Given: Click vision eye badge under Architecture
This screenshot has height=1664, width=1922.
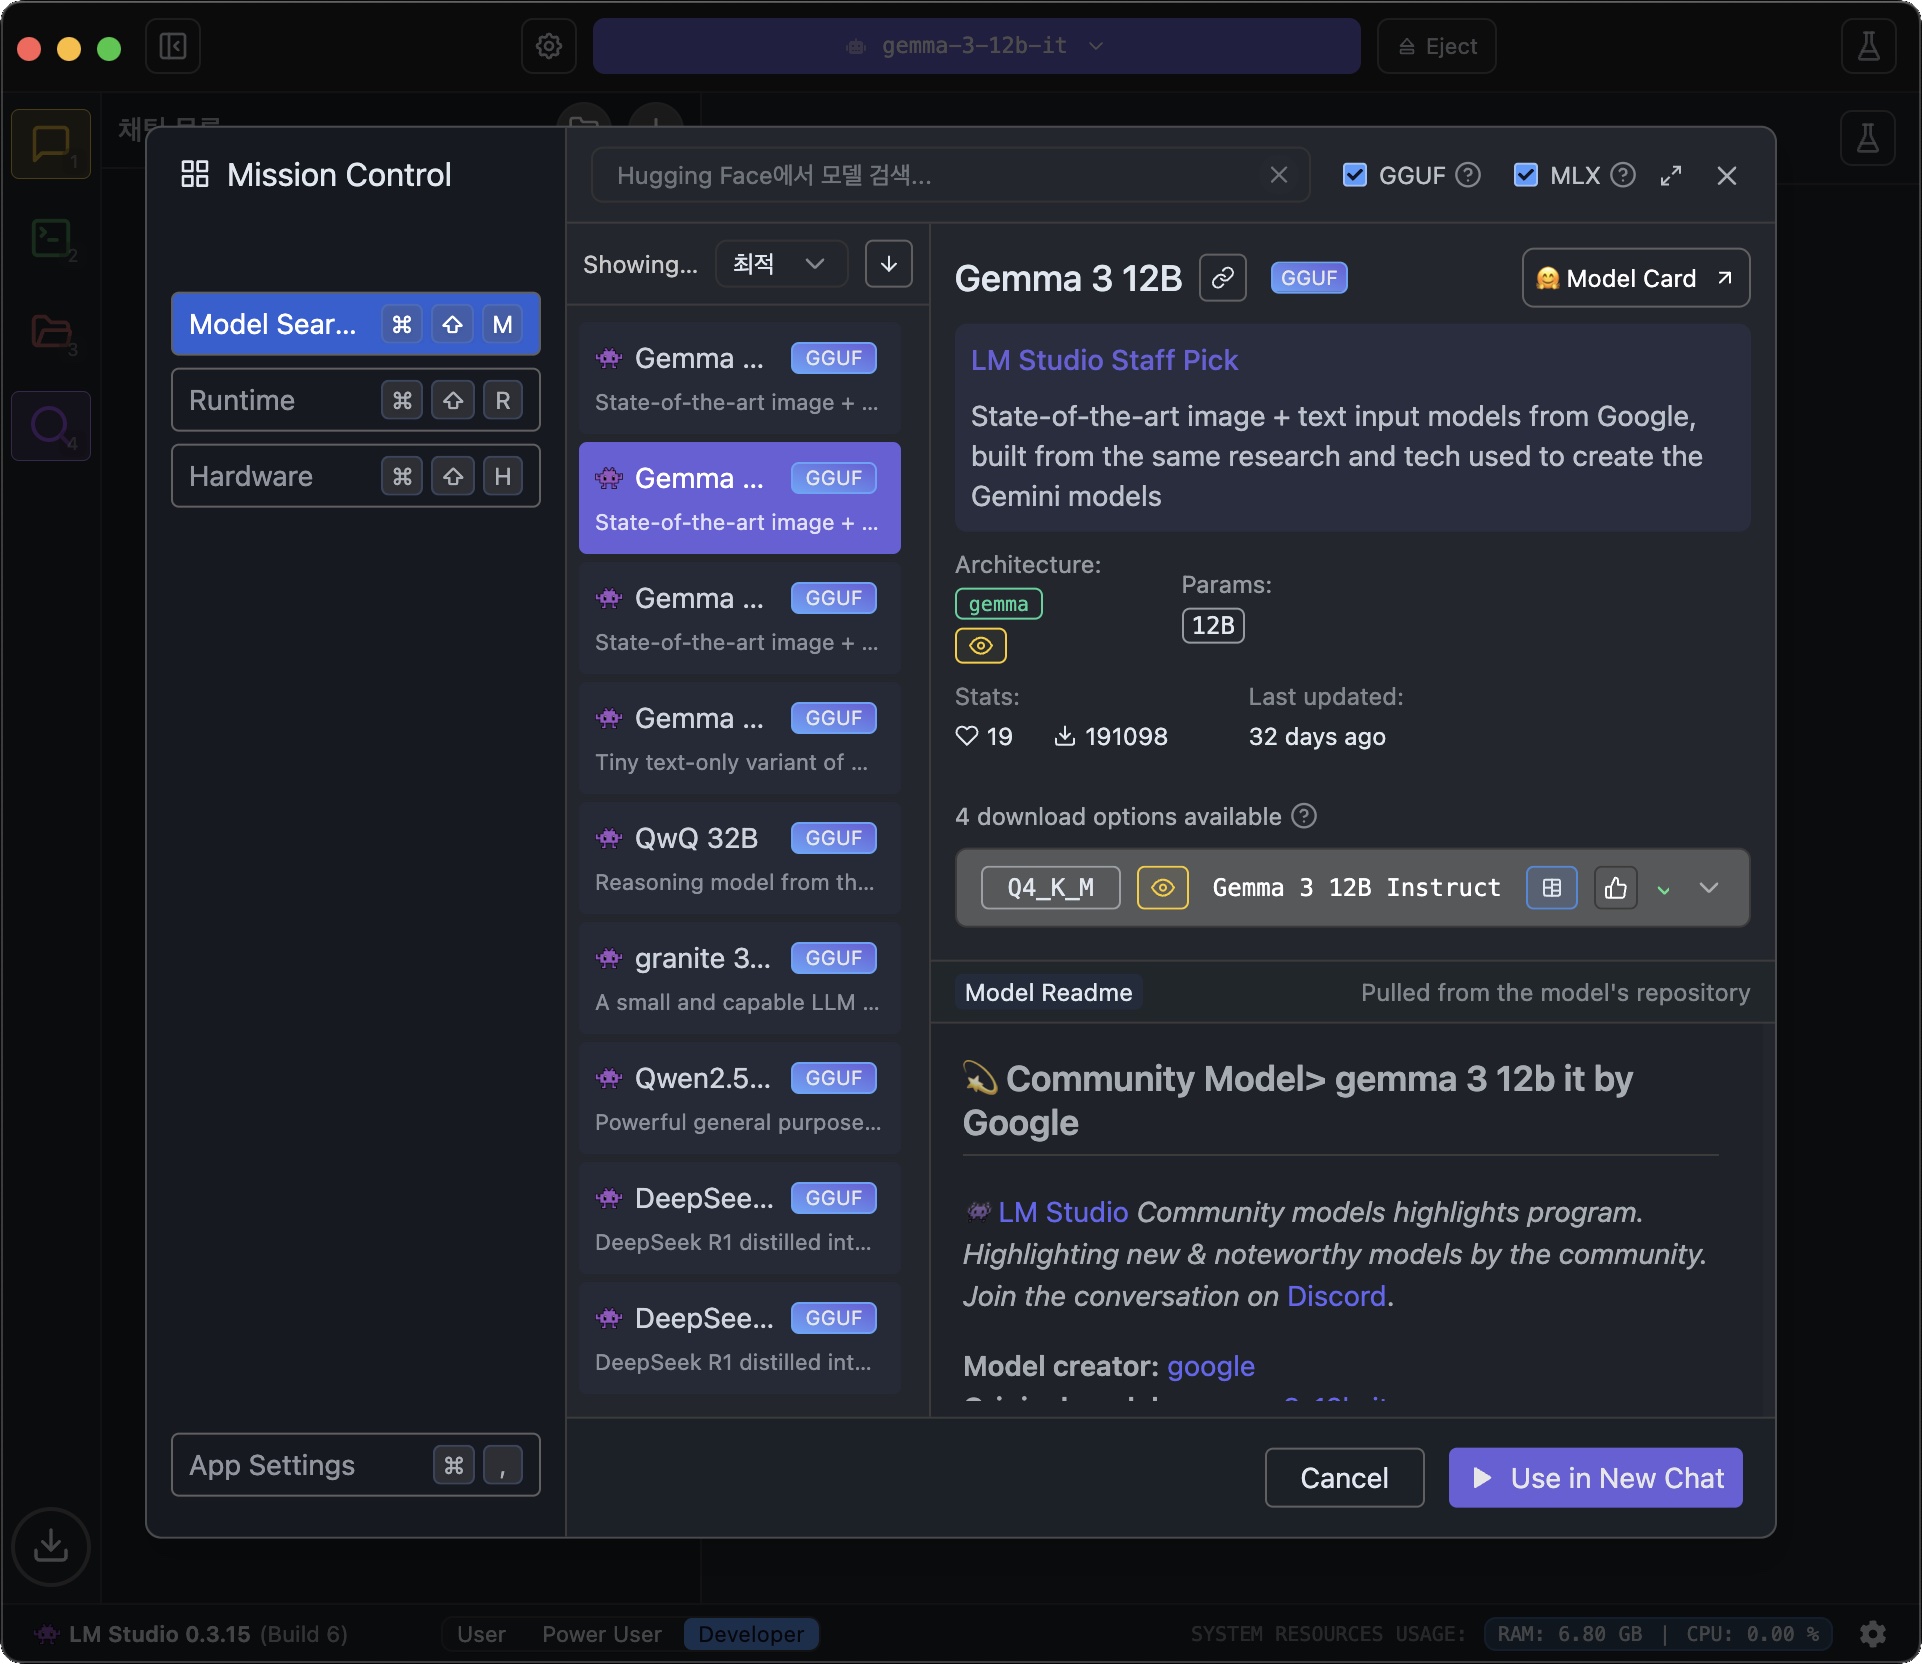Looking at the screenshot, I should [x=981, y=646].
